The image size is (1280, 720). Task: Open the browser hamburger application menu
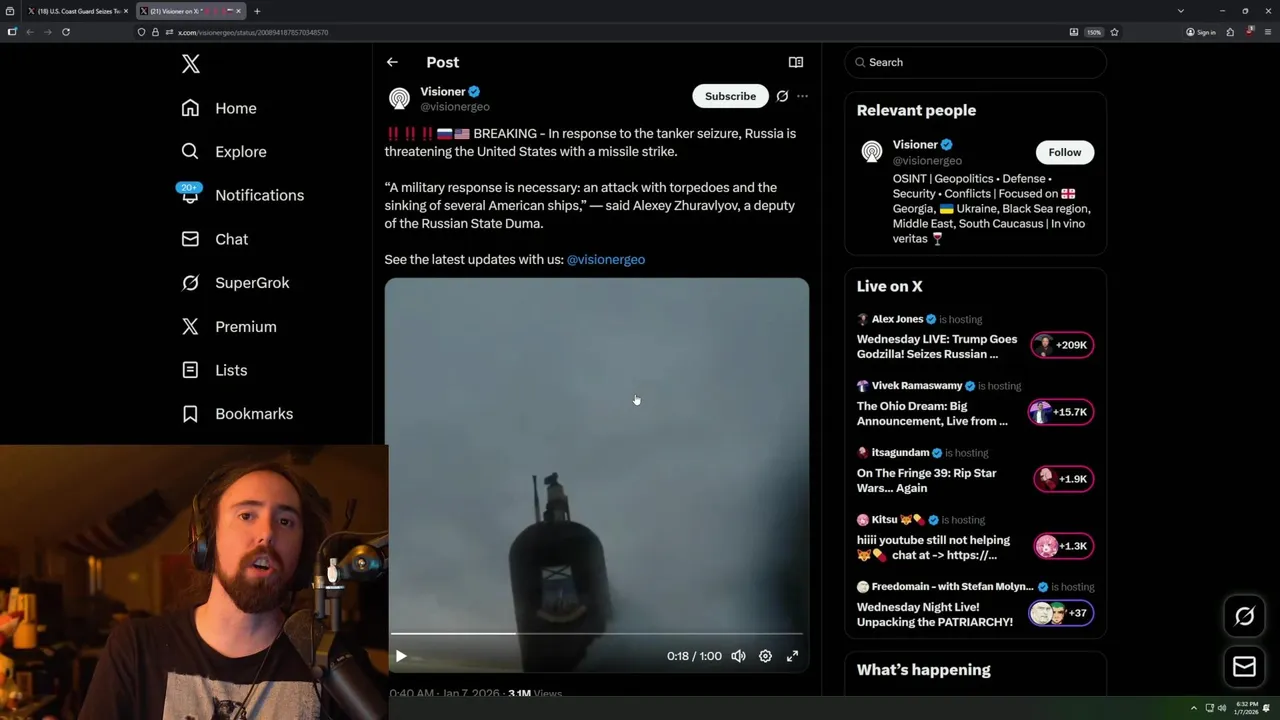coord(1267,32)
